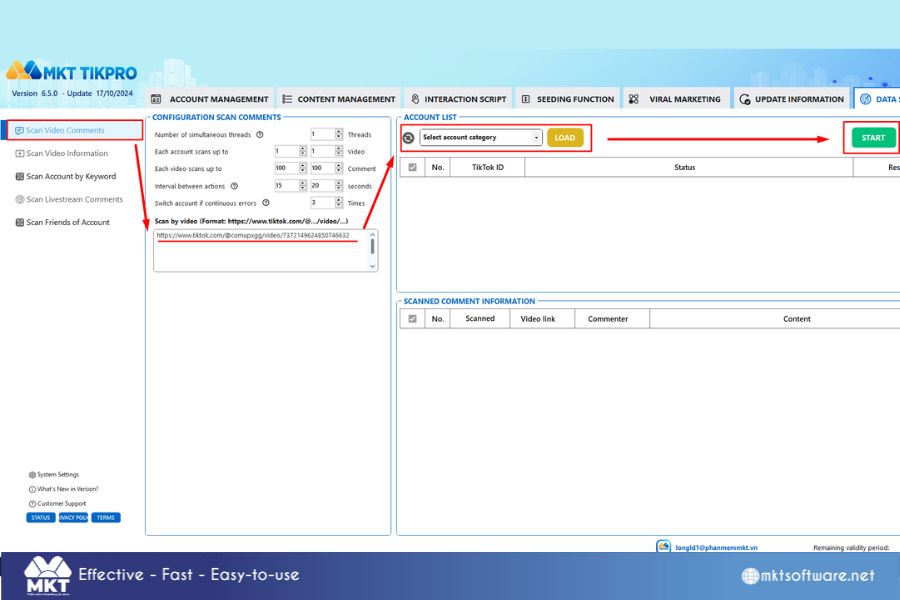The image size is (900, 600).
Task: Click the longld1@phanmemmkt.vn account email
Action: pyautogui.click(x=716, y=548)
